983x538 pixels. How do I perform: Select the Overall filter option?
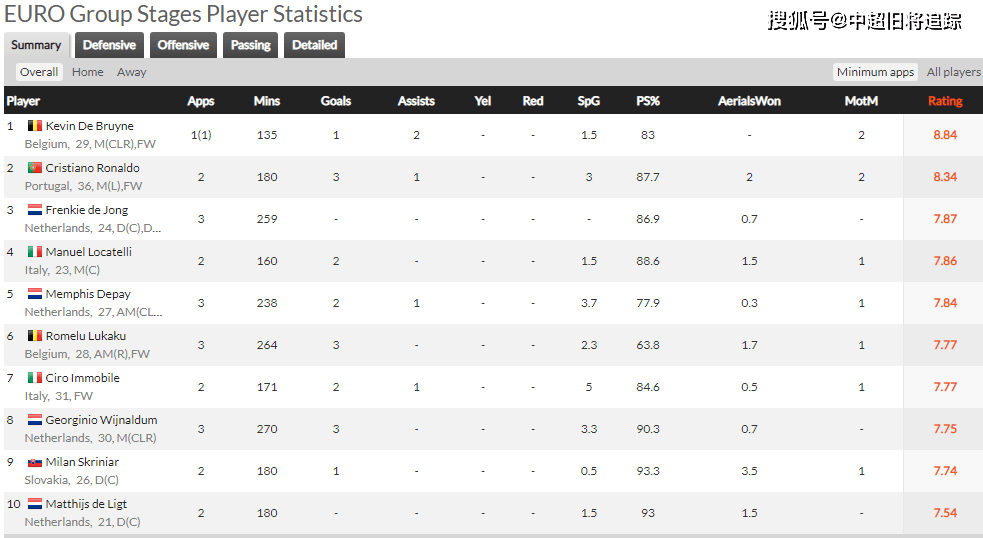[39, 72]
